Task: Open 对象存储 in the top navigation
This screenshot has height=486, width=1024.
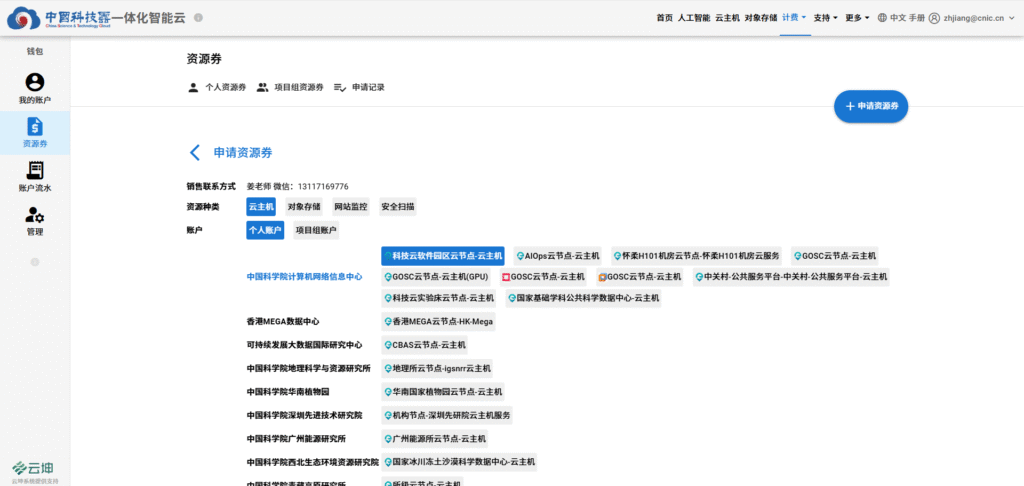Action: [x=761, y=18]
